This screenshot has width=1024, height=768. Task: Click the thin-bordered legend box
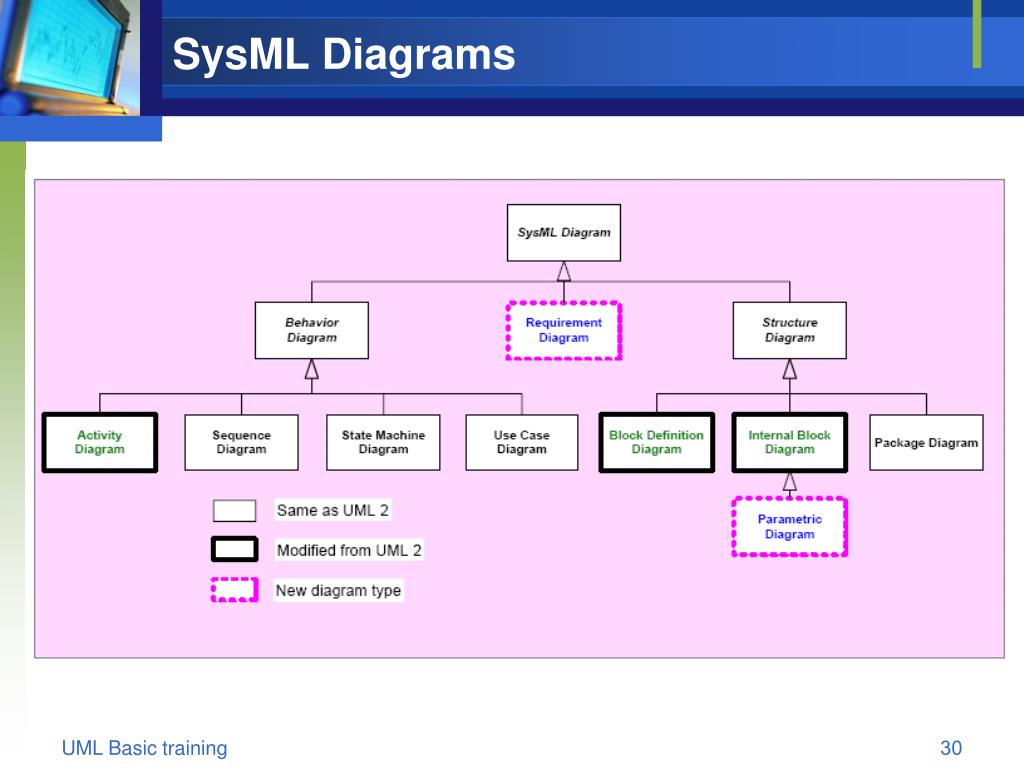(x=234, y=510)
